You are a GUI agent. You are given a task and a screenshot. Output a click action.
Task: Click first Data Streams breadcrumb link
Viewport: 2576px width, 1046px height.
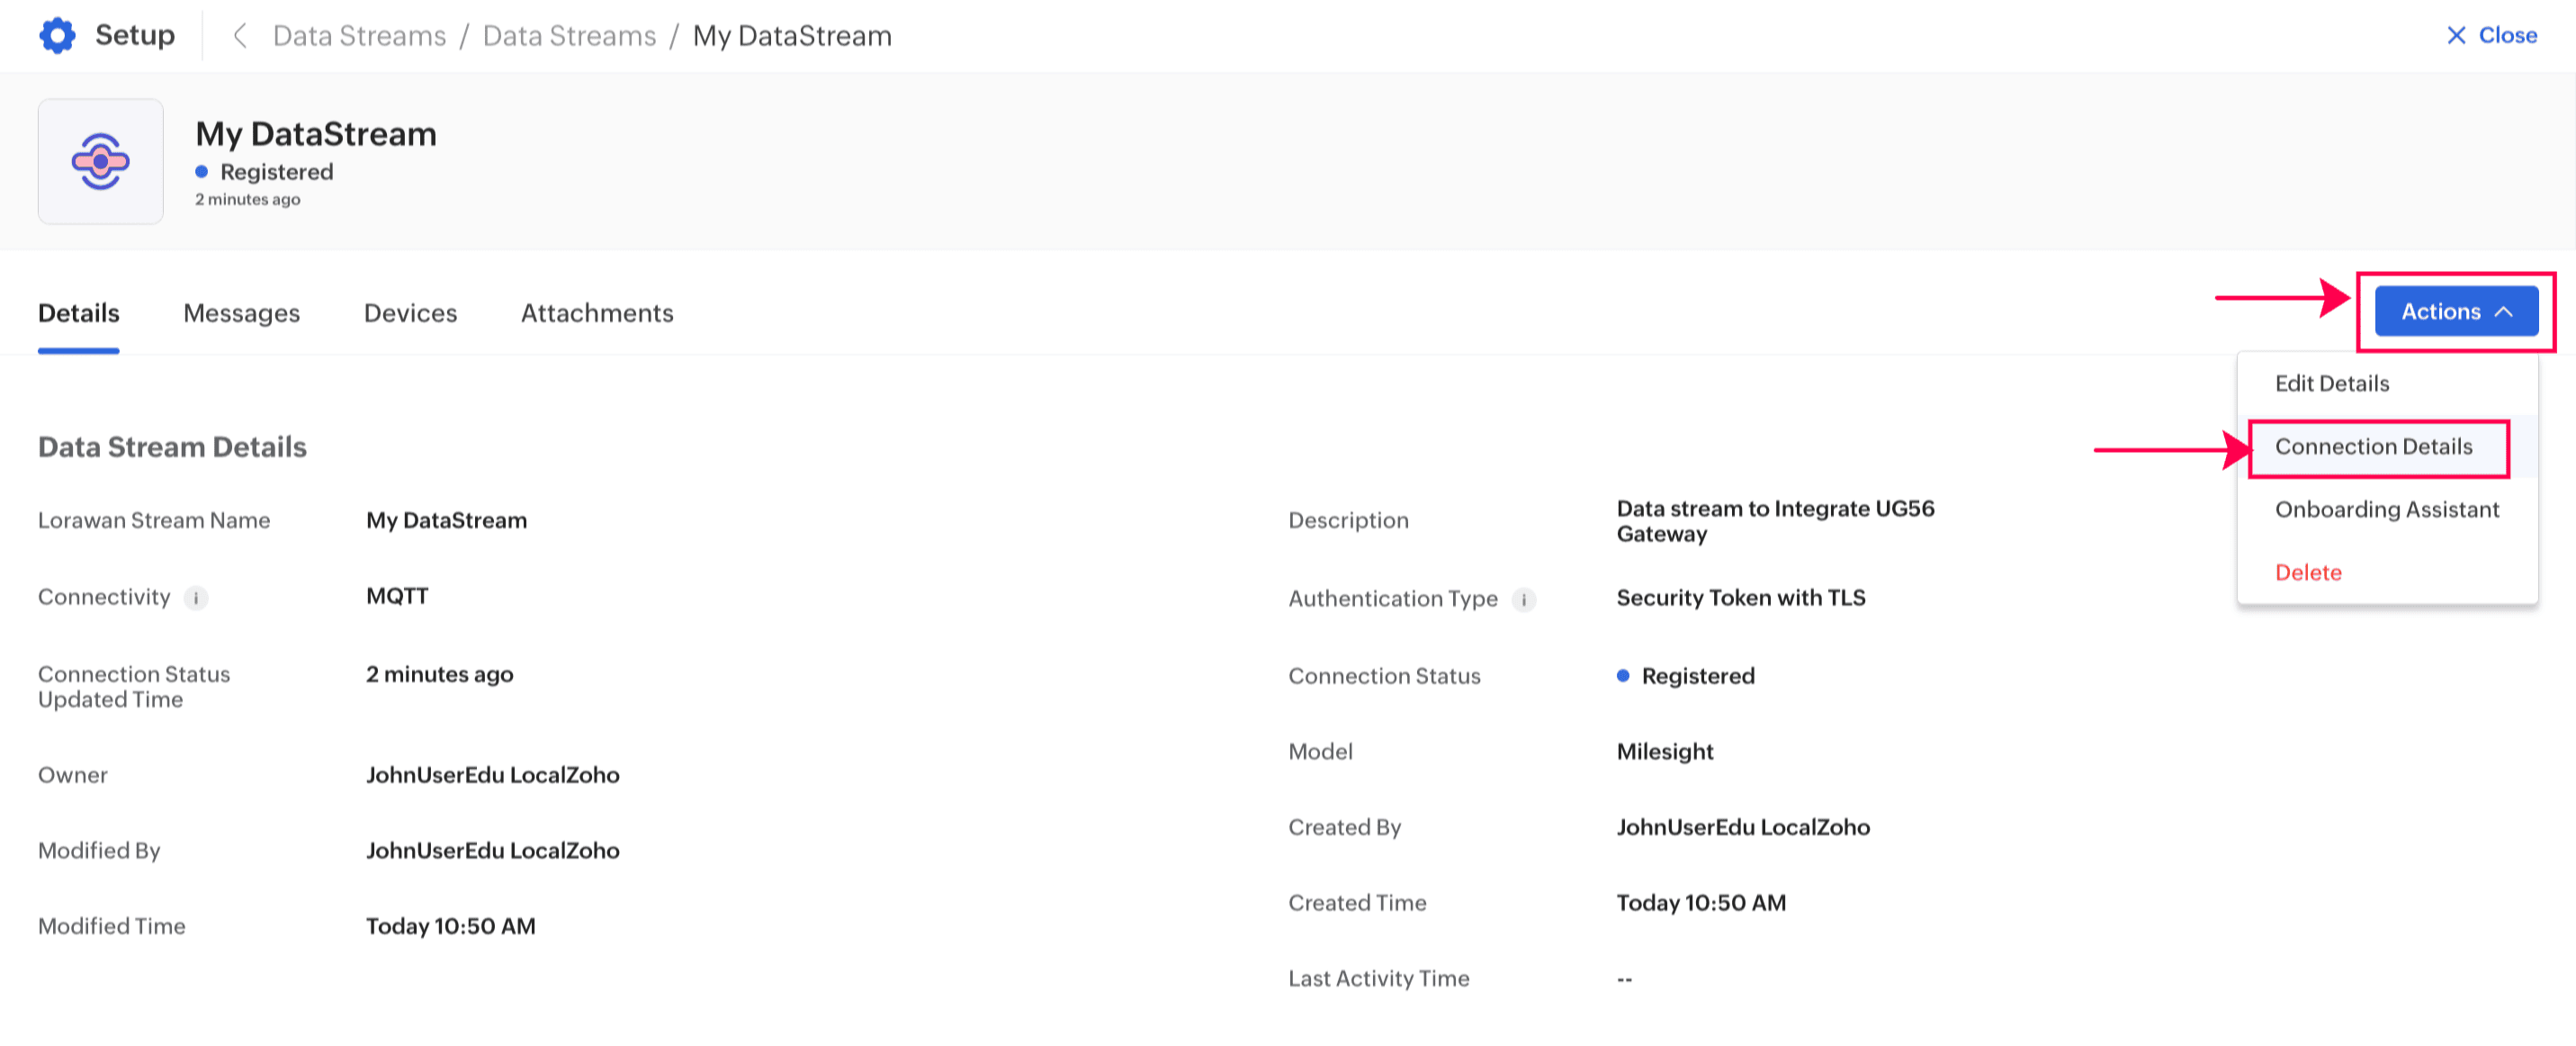pyautogui.click(x=359, y=36)
